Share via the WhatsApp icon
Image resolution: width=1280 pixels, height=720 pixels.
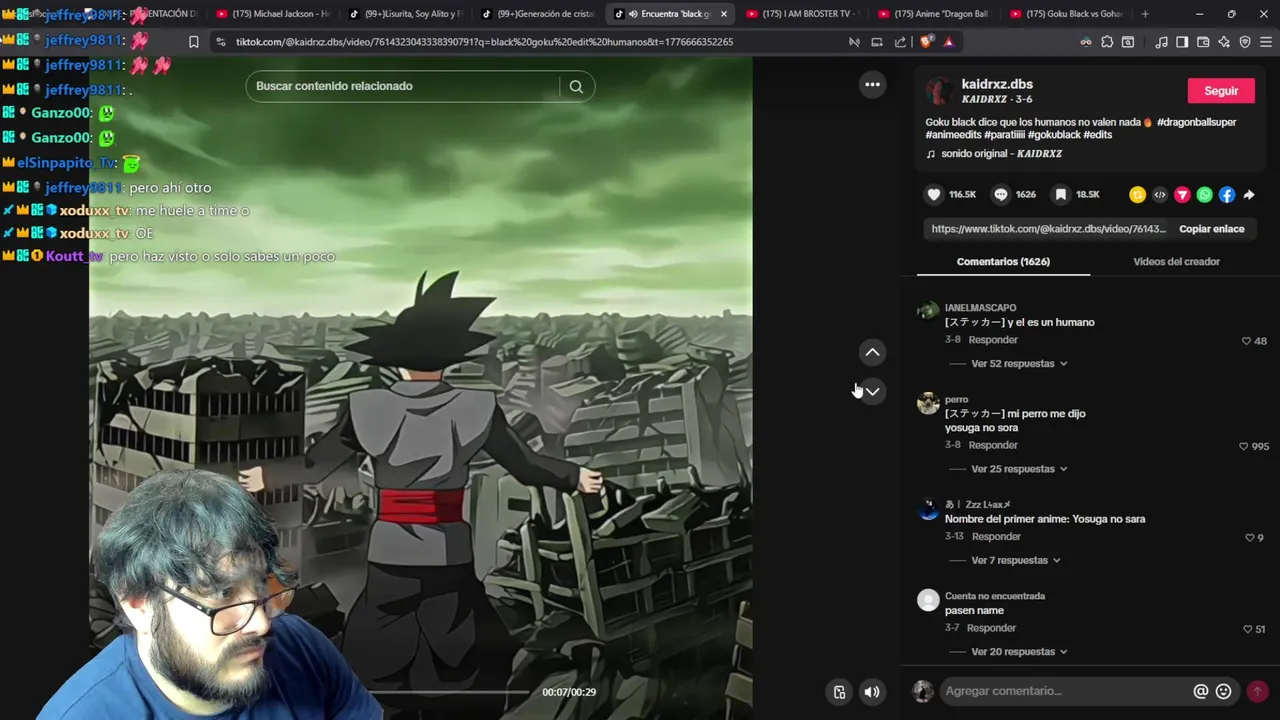click(1204, 195)
